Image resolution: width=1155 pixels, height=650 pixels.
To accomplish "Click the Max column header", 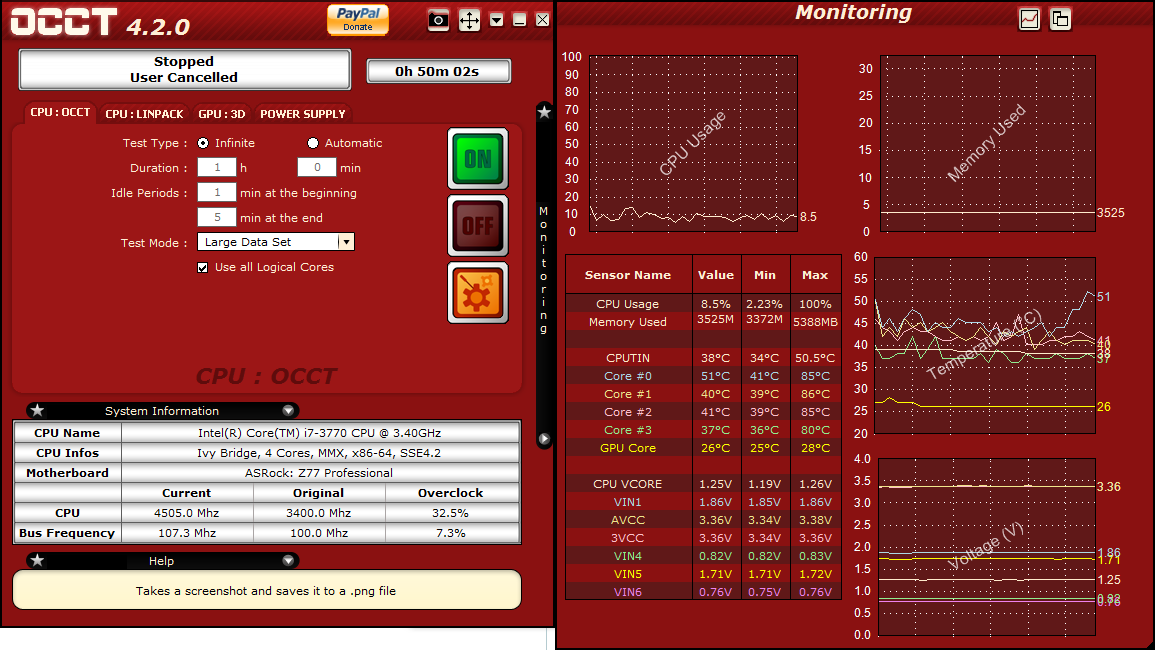I will (815, 275).
